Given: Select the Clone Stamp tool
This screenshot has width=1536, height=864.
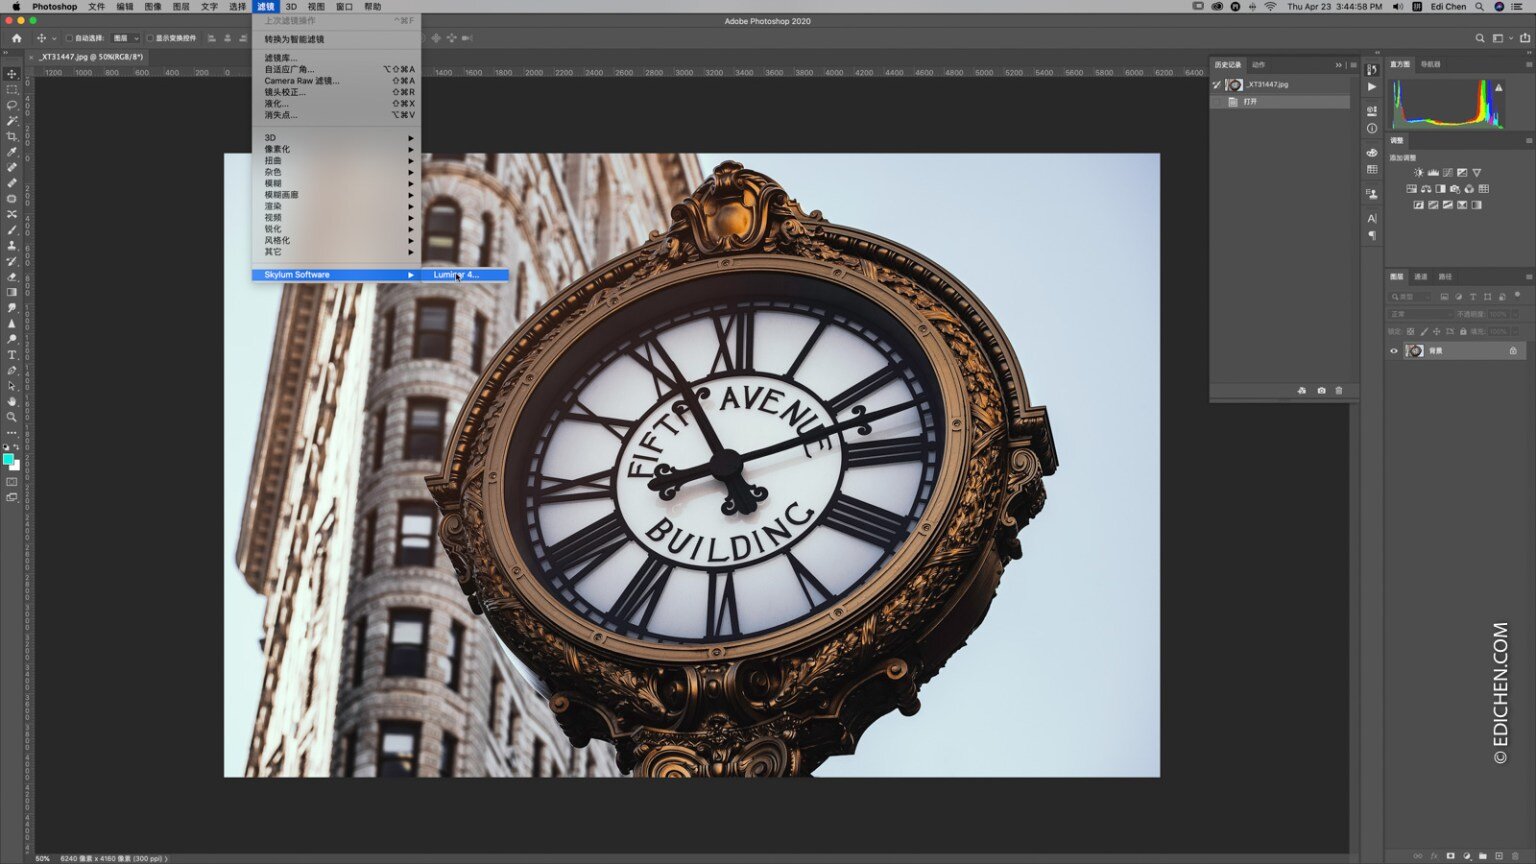Looking at the screenshot, I should 12,245.
